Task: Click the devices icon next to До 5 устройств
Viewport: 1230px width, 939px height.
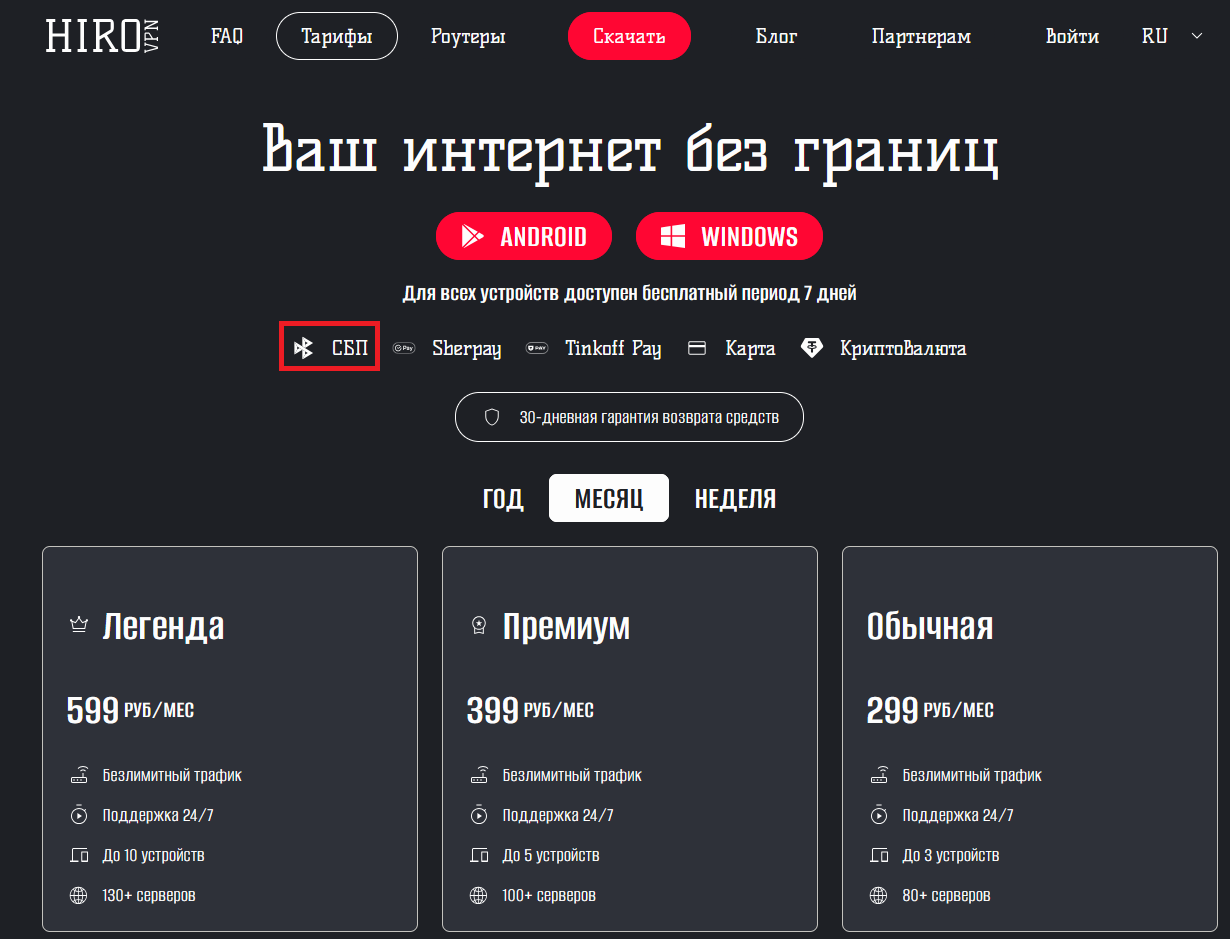Action: (x=480, y=855)
